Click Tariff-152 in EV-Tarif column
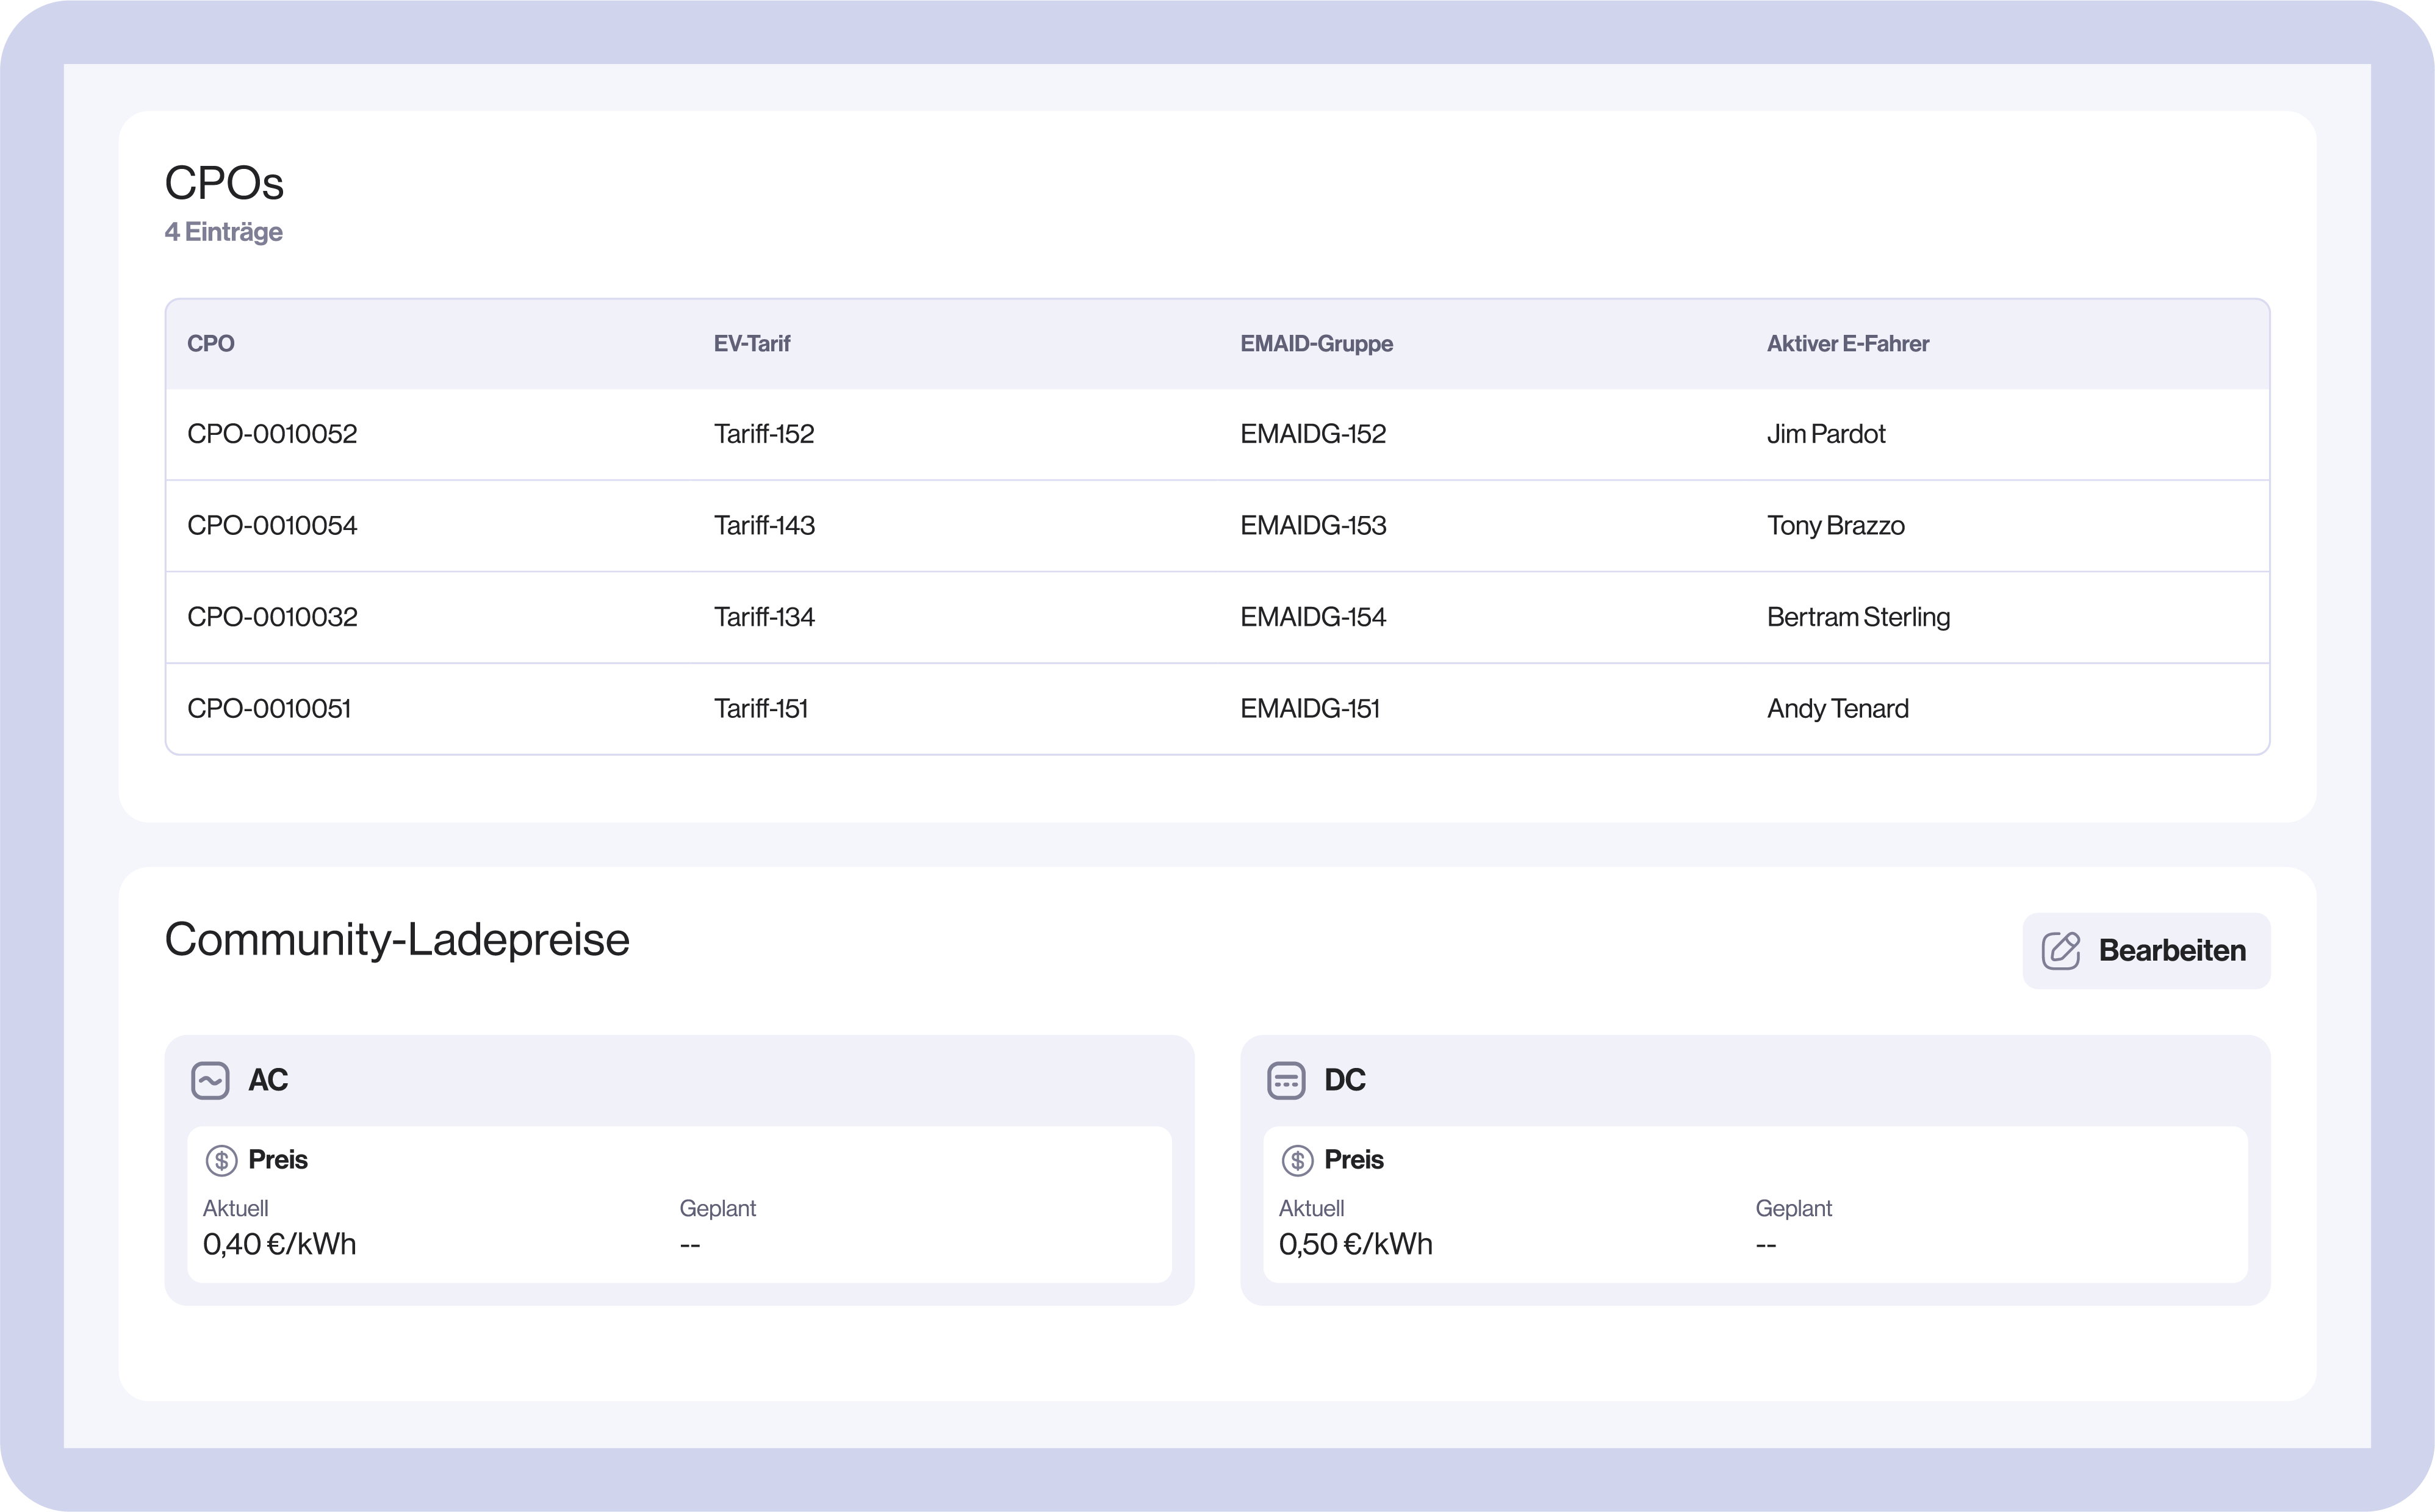The width and height of the screenshot is (2435, 1512). pos(764,434)
